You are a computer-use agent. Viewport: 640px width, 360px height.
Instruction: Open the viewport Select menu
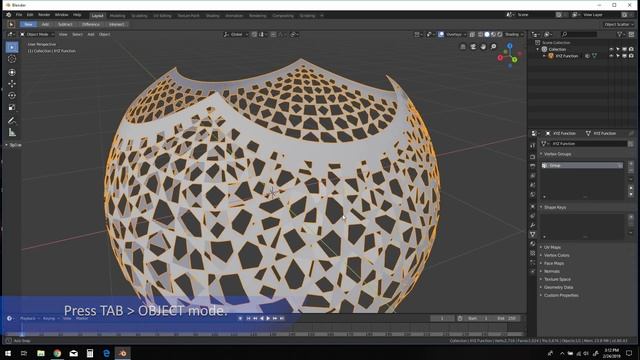77,34
